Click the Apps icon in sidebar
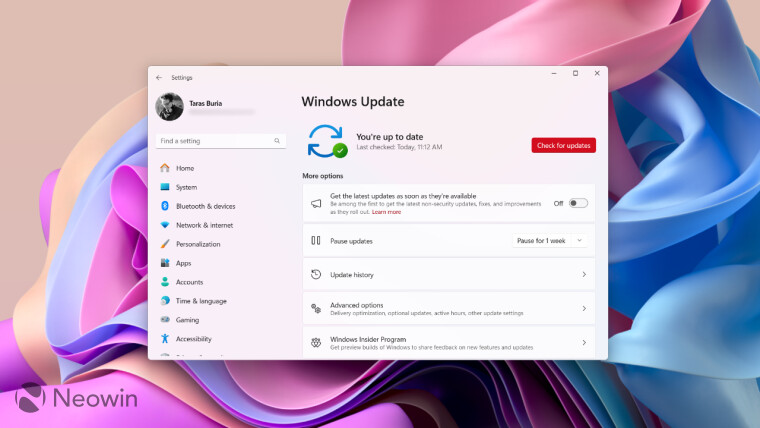This screenshot has height=428, width=760. tap(165, 263)
